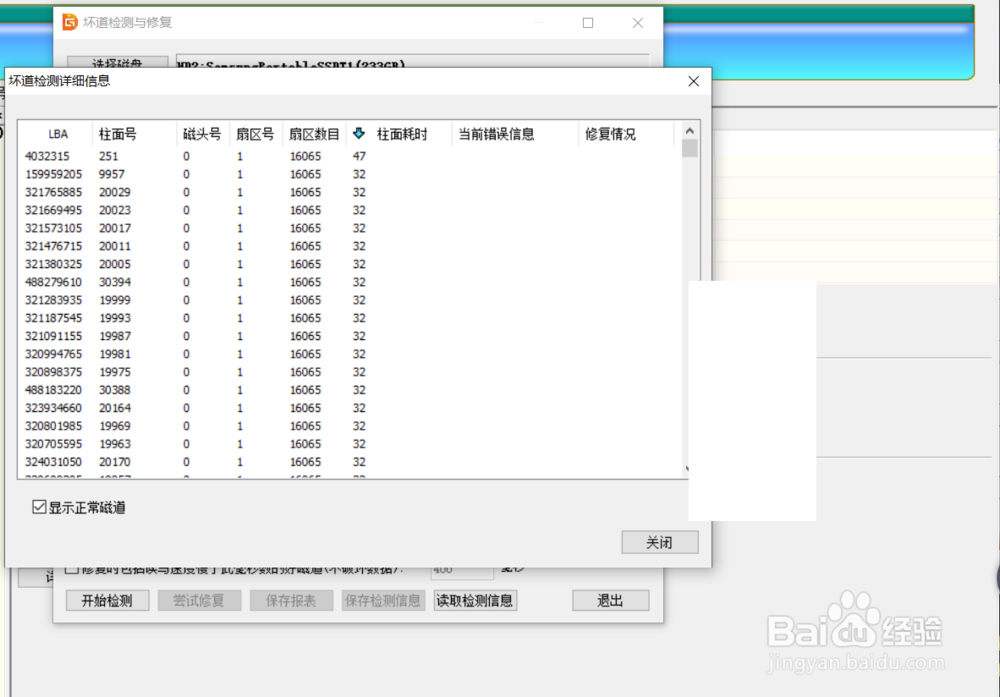The width and height of the screenshot is (1000, 697).
Task: Select the row with LBA 320705595
Action: pyautogui.click(x=351, y=444)
